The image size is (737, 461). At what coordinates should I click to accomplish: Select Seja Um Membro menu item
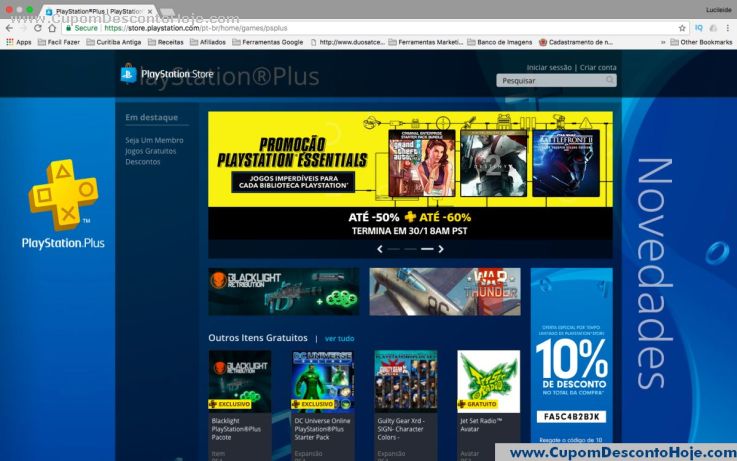click(x=154, y=140)
